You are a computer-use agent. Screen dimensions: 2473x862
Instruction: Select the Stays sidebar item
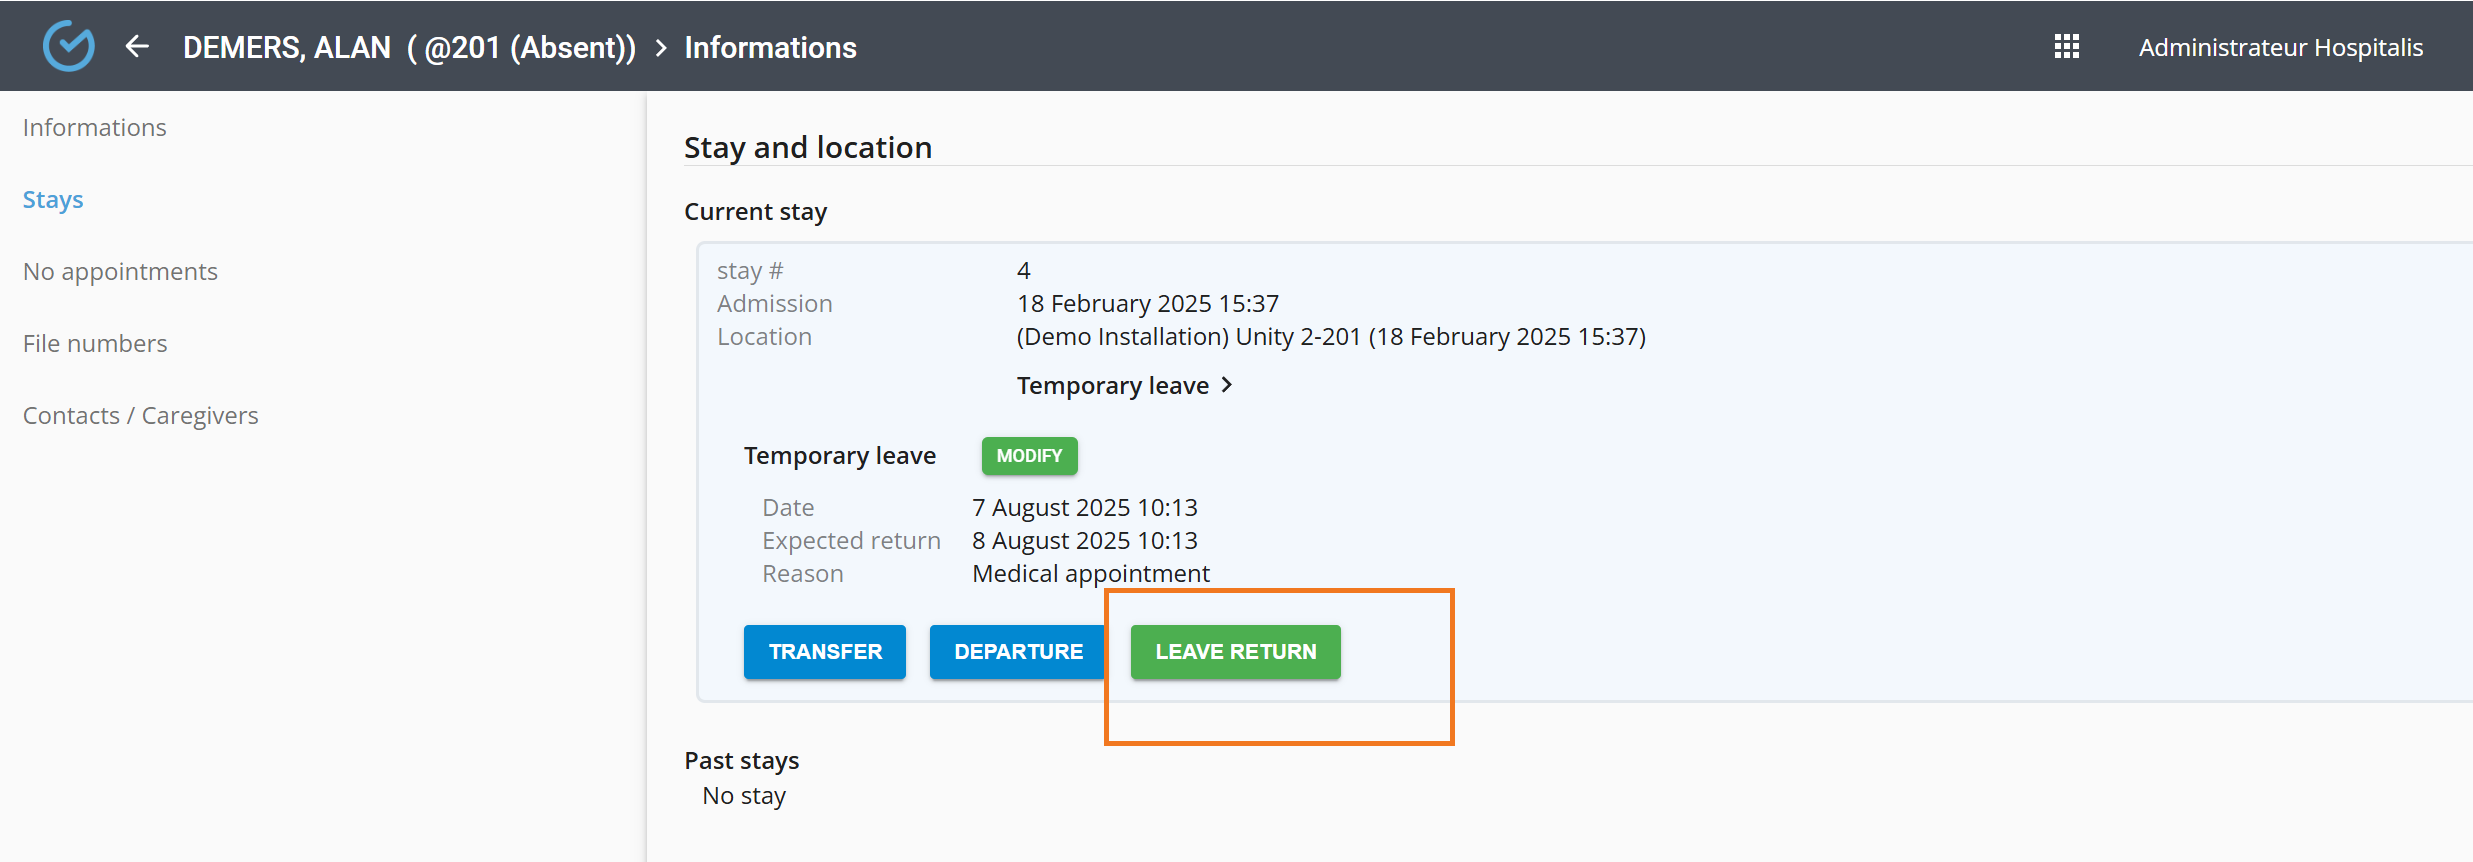pyautogui.click(x=53, y=200)
